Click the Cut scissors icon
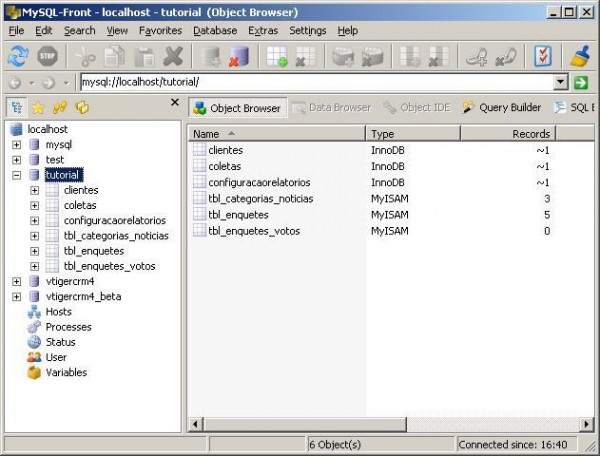The height and width of the screenshot is (456, 600). 85,56
